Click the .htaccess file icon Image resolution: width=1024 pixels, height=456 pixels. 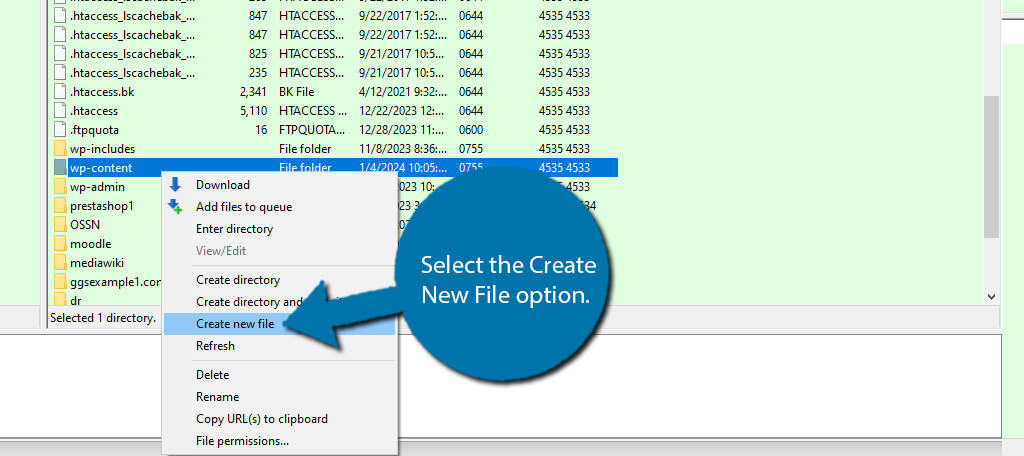pos(60,111)
